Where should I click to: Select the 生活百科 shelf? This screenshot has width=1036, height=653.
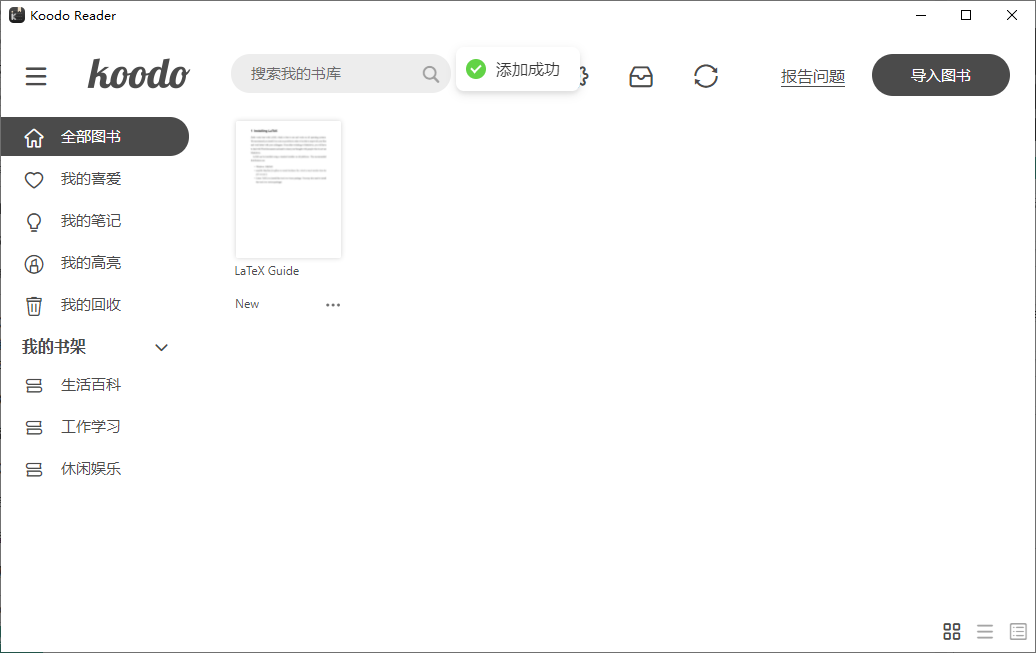(x=88, y=384)
